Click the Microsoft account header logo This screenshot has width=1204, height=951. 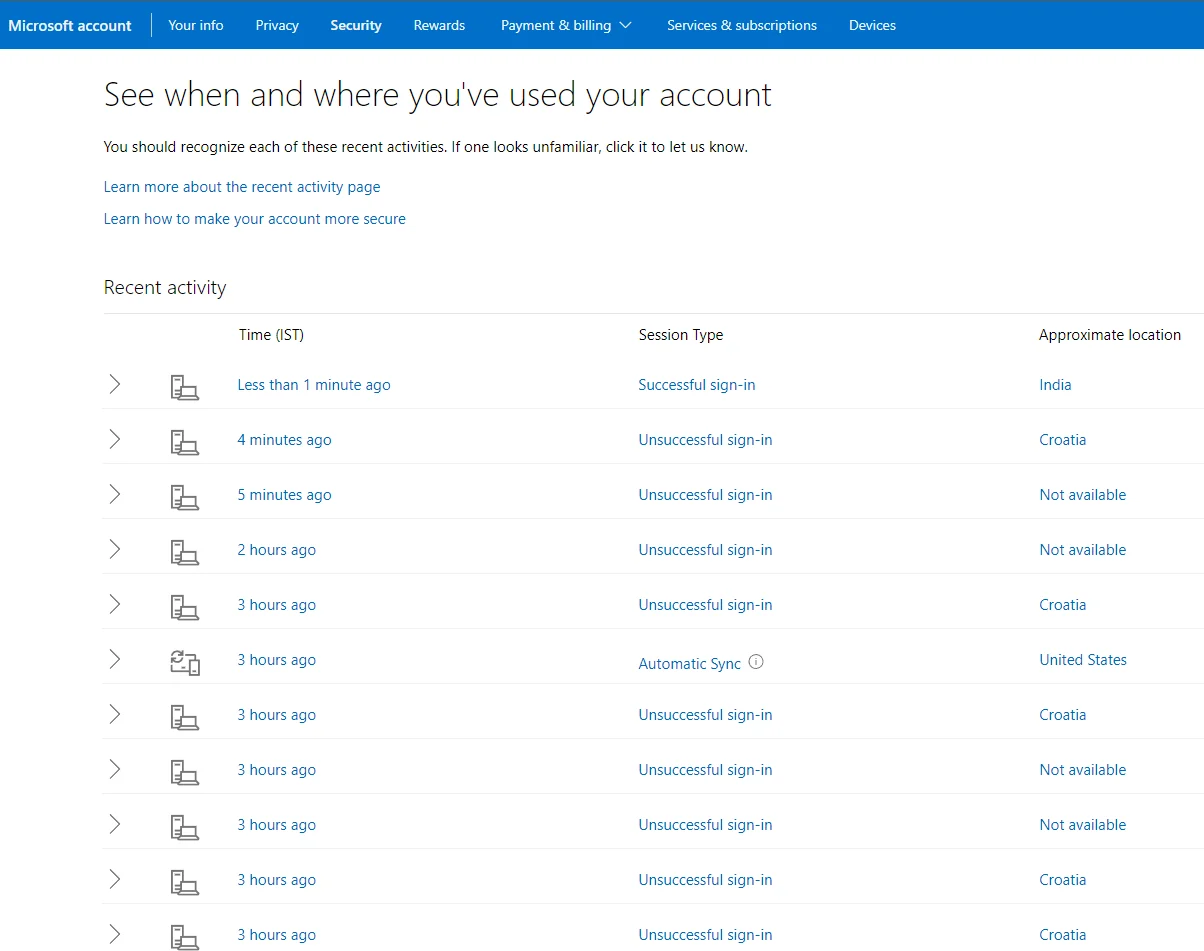(70, 25)
